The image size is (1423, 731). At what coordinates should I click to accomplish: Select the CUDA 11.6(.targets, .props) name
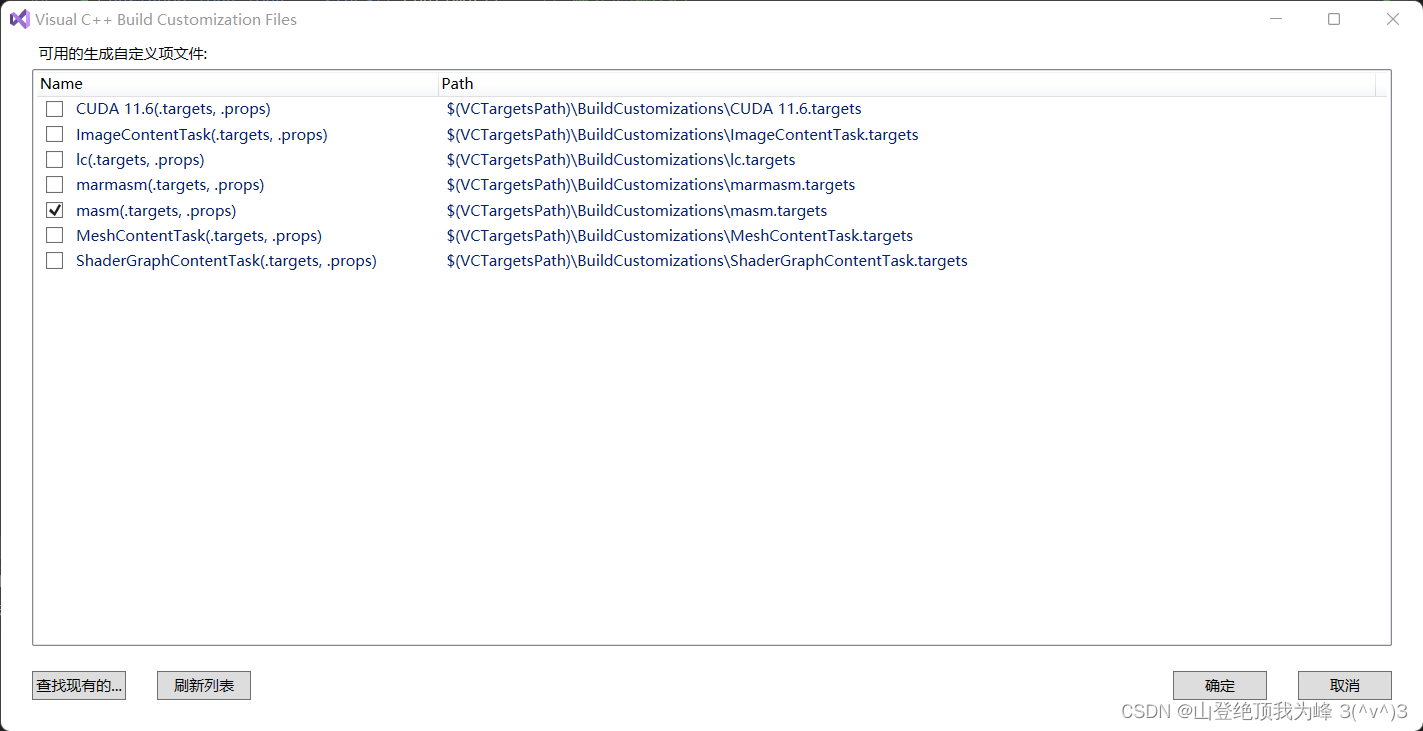tap(173, 109)
